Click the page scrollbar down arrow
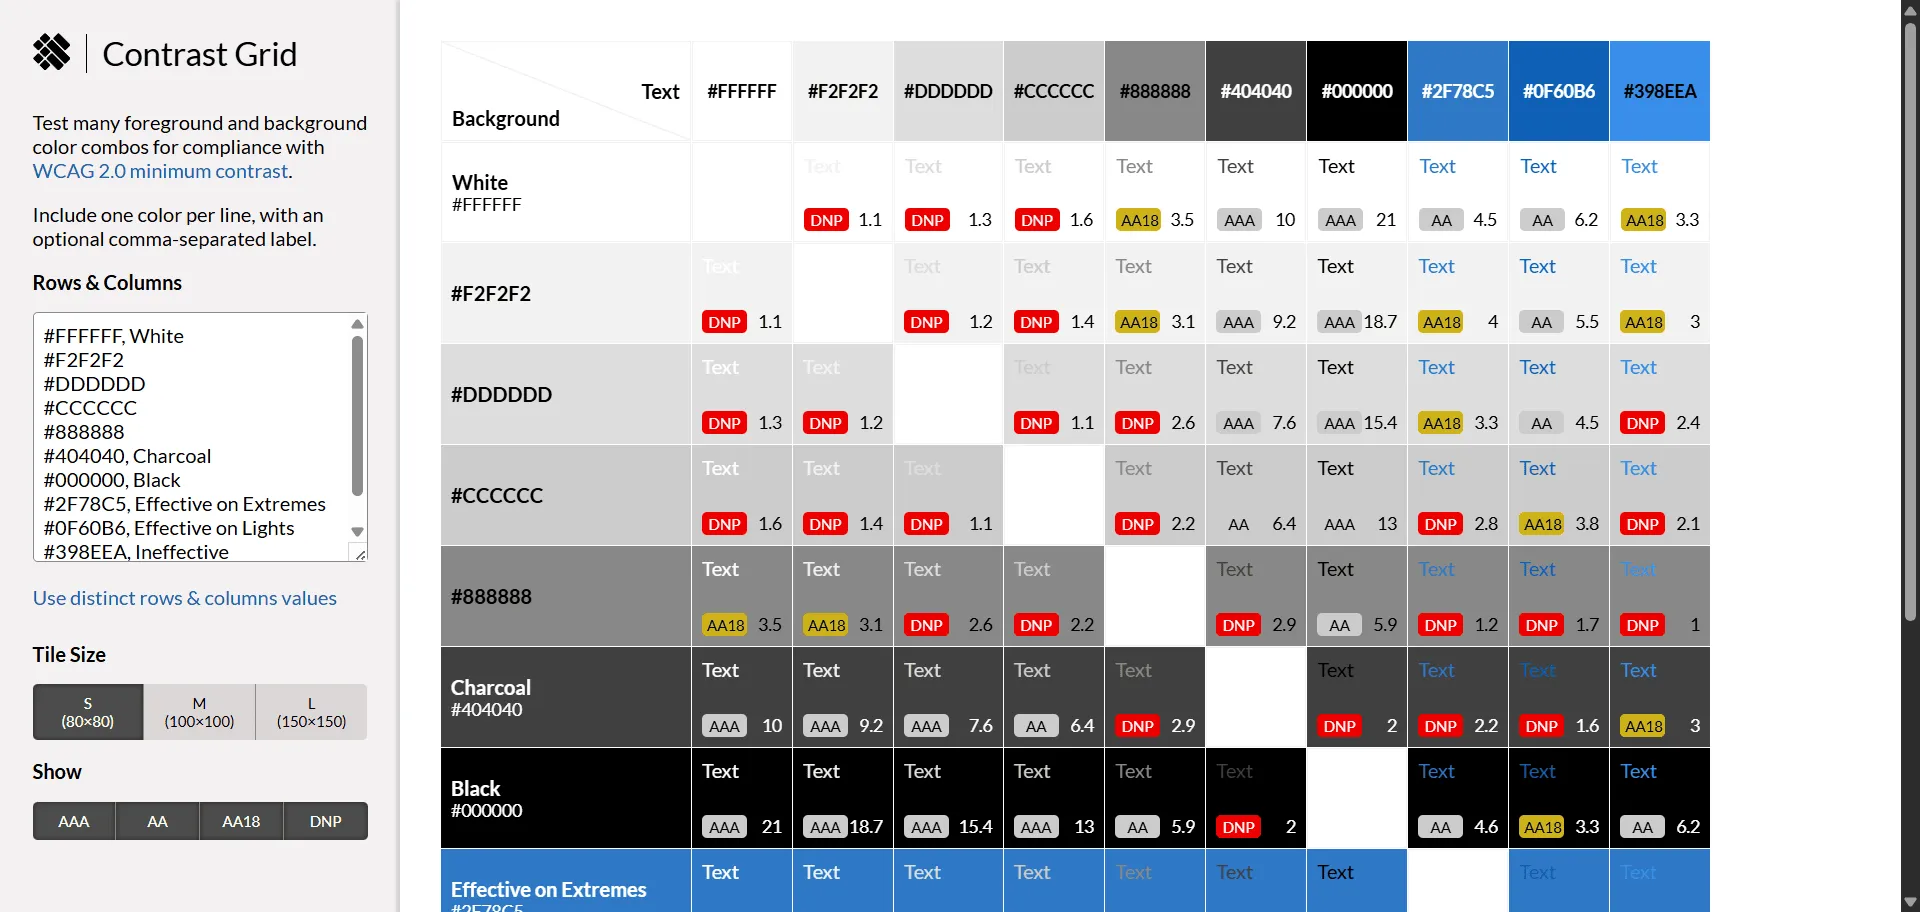The image size is (1920, 912). click(1911, 902)
